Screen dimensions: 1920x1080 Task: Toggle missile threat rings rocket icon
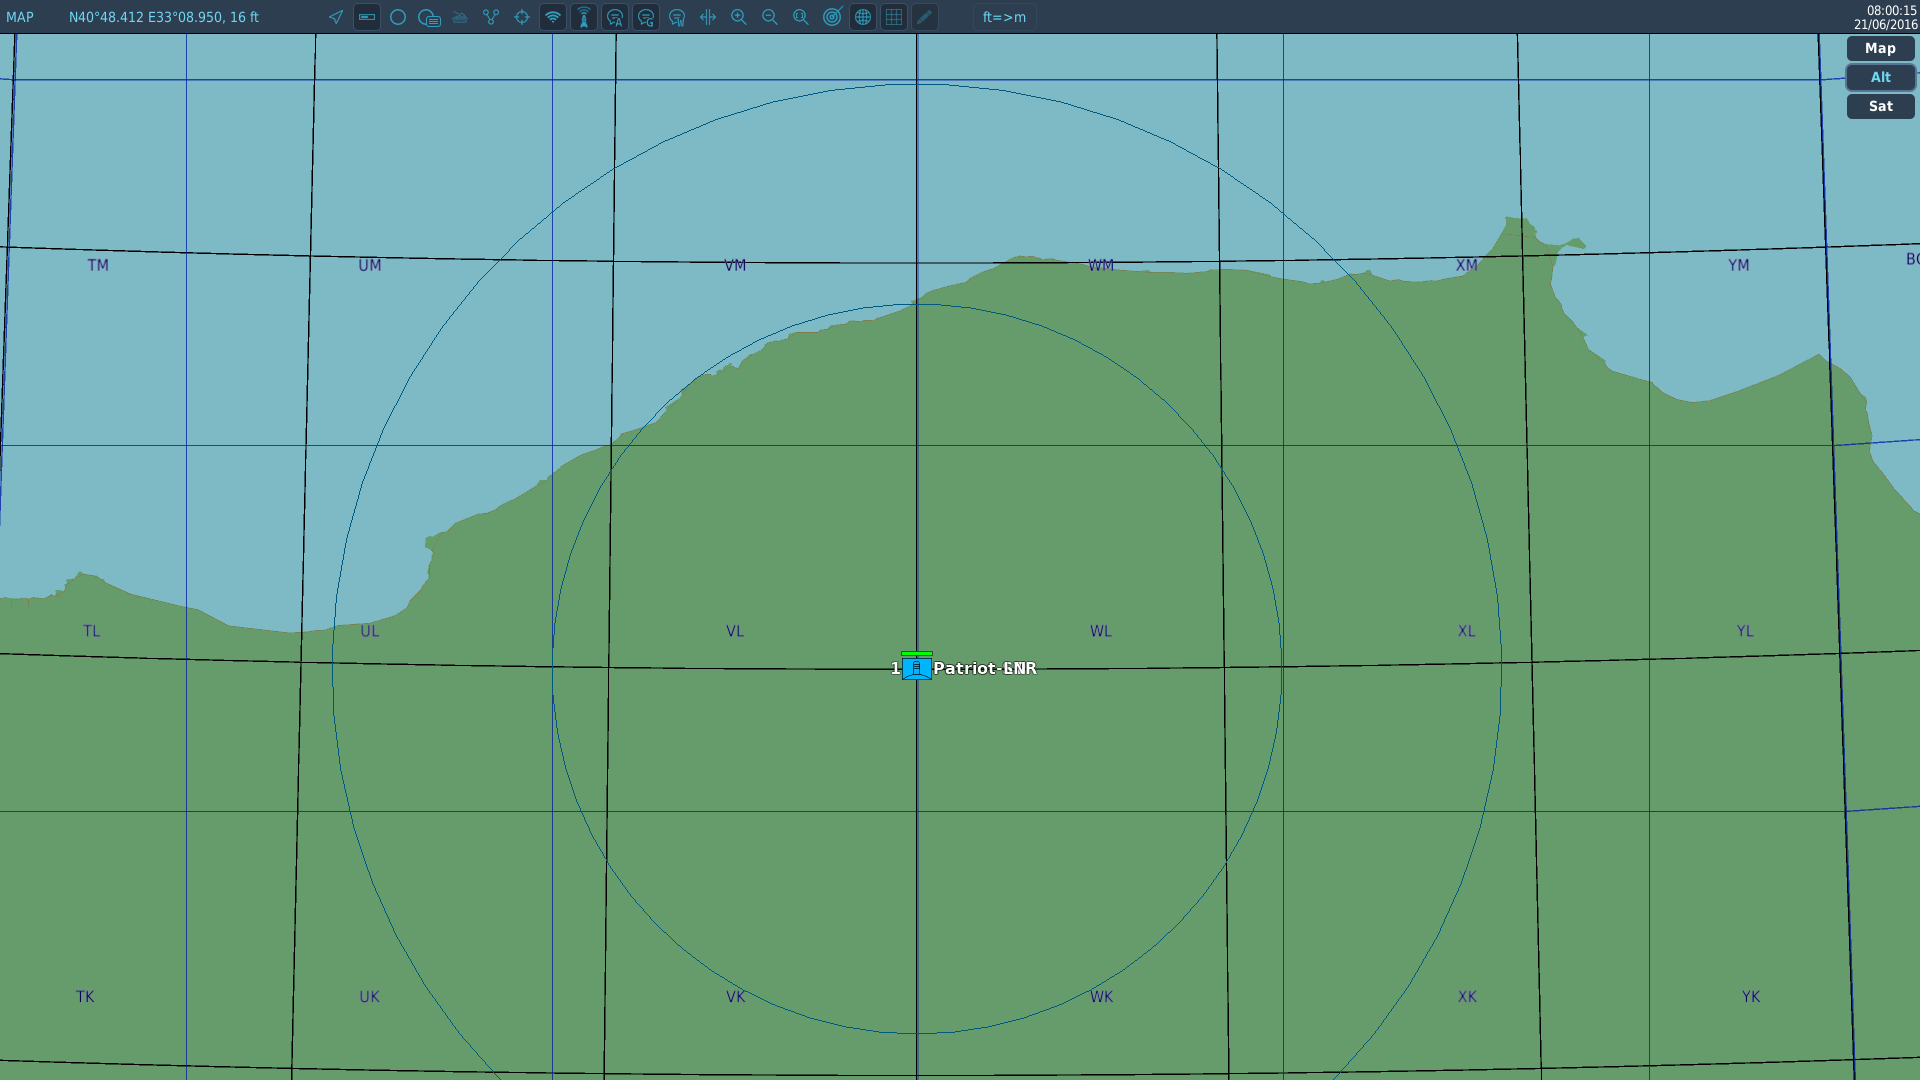pos(584,17)
